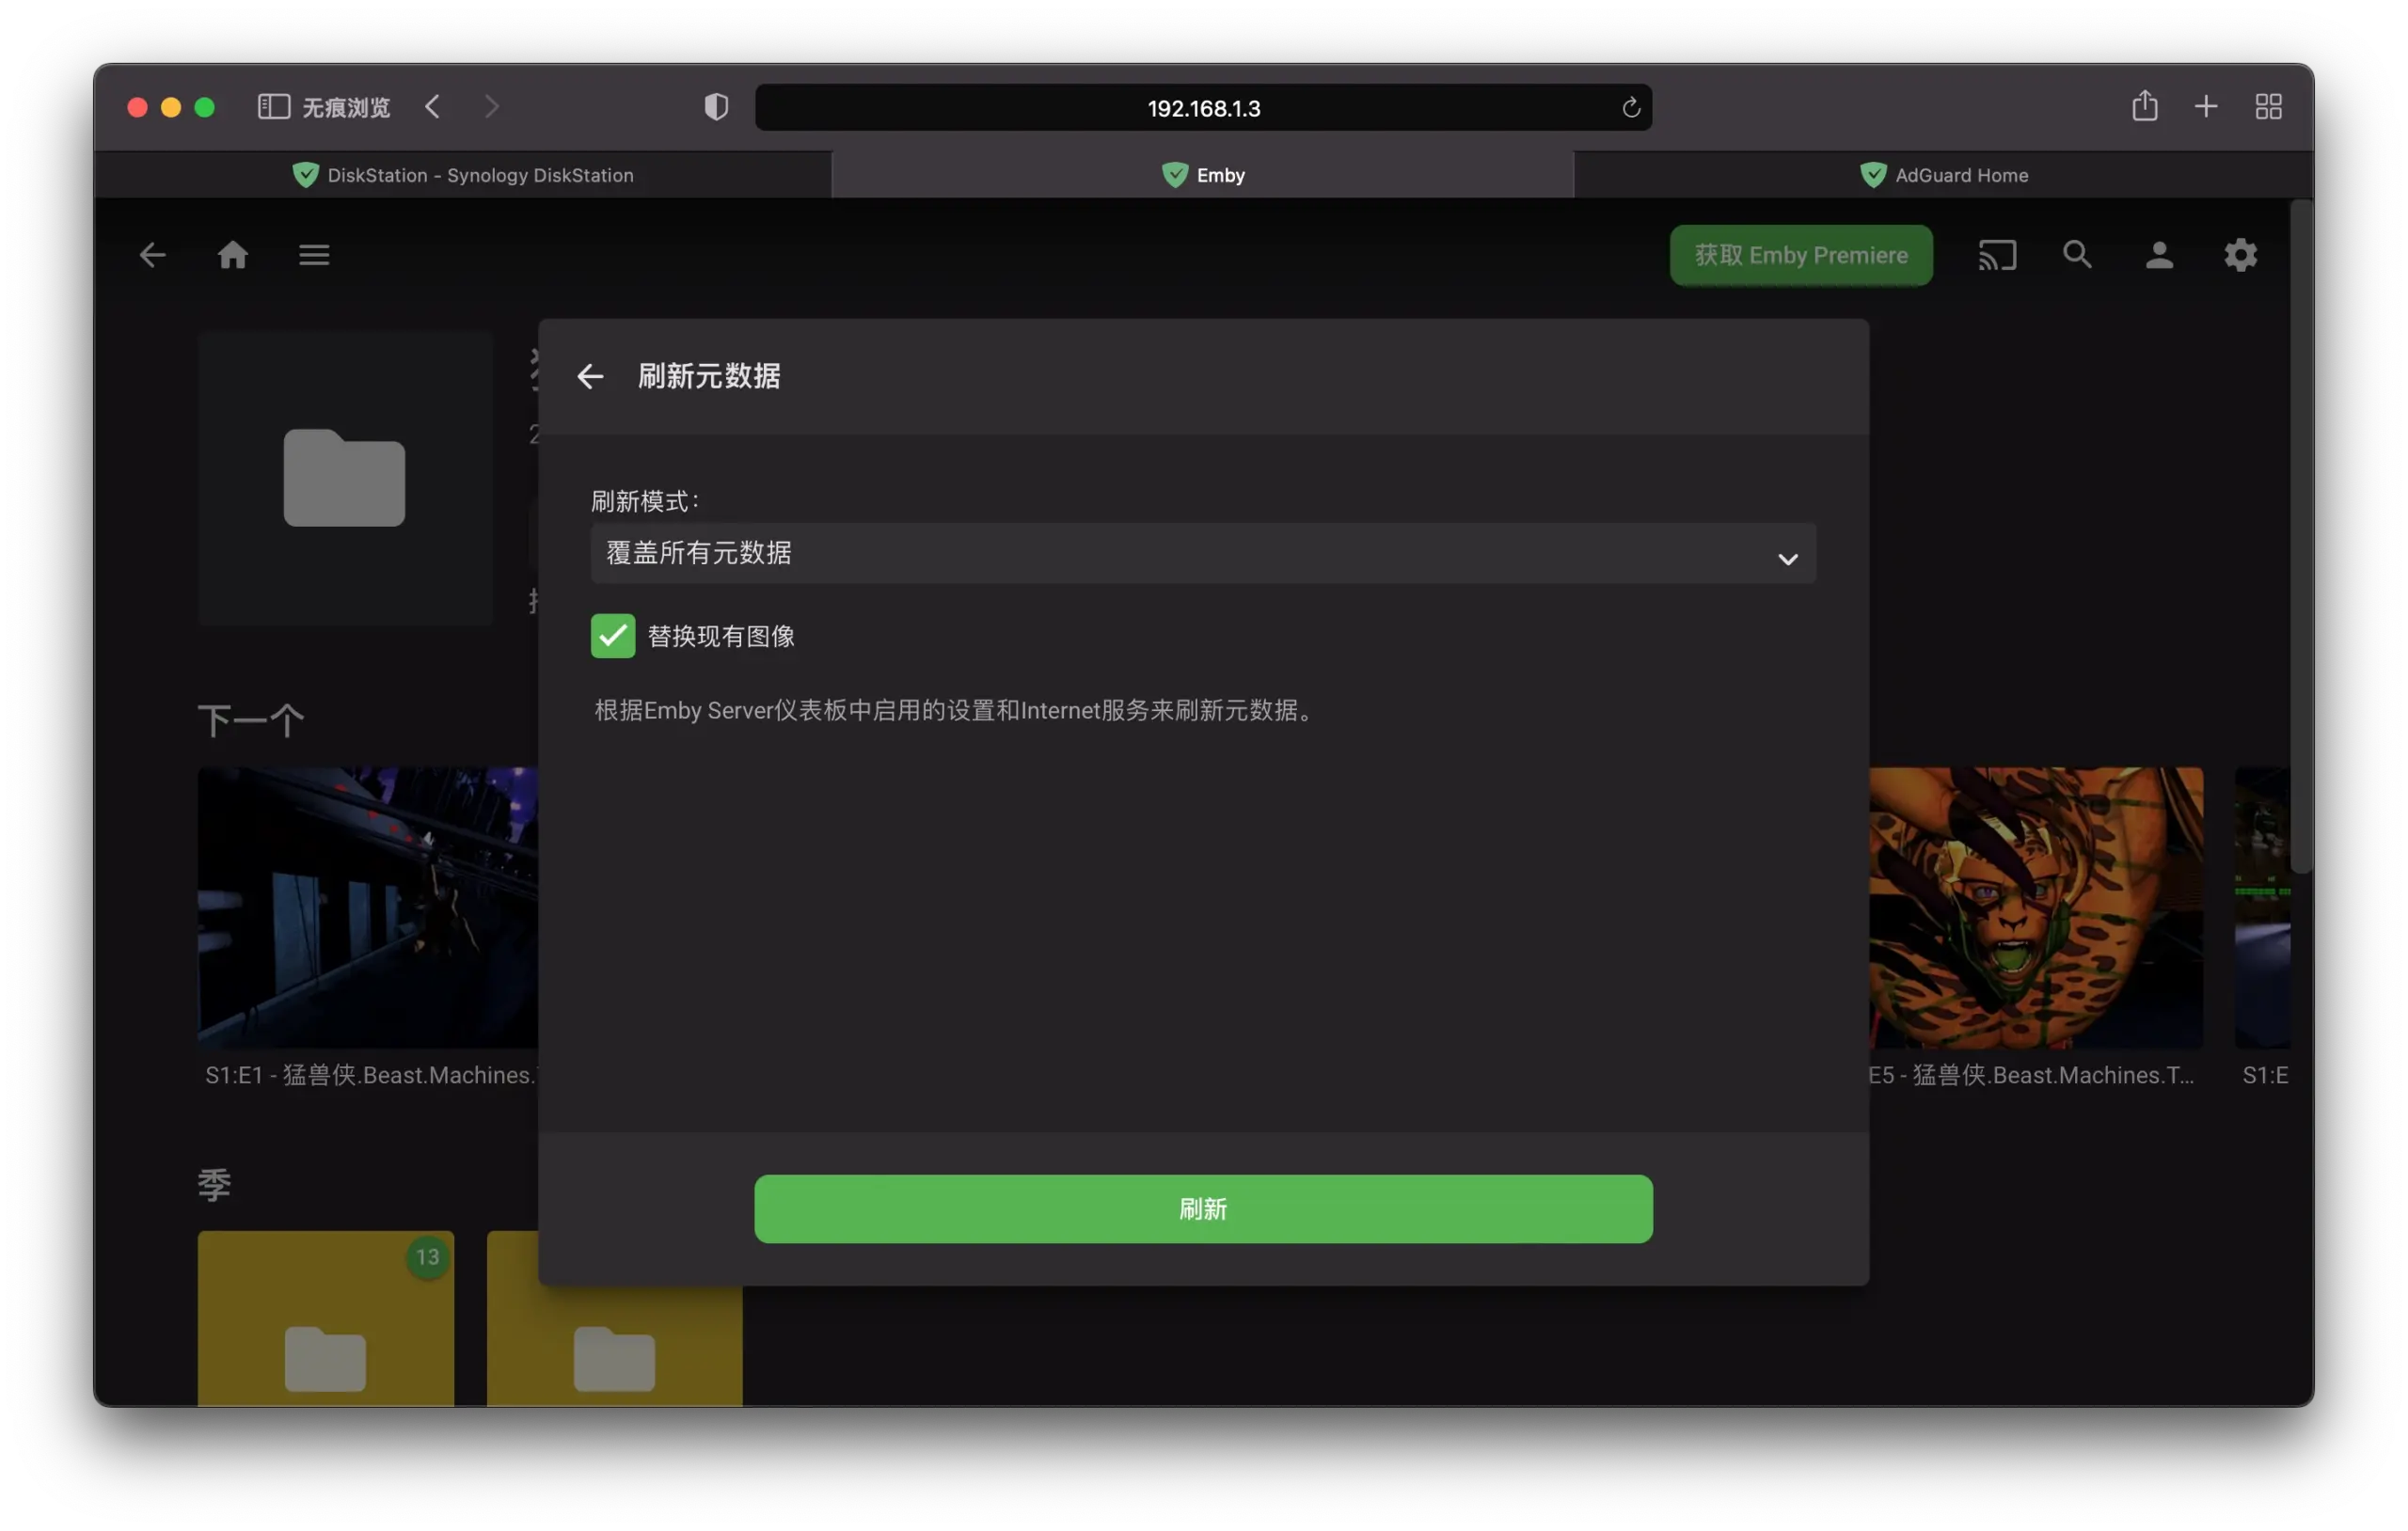The image size is (2408, 1531).
Task: Click Safari back navigation chevron
Action: pos(432,107)
